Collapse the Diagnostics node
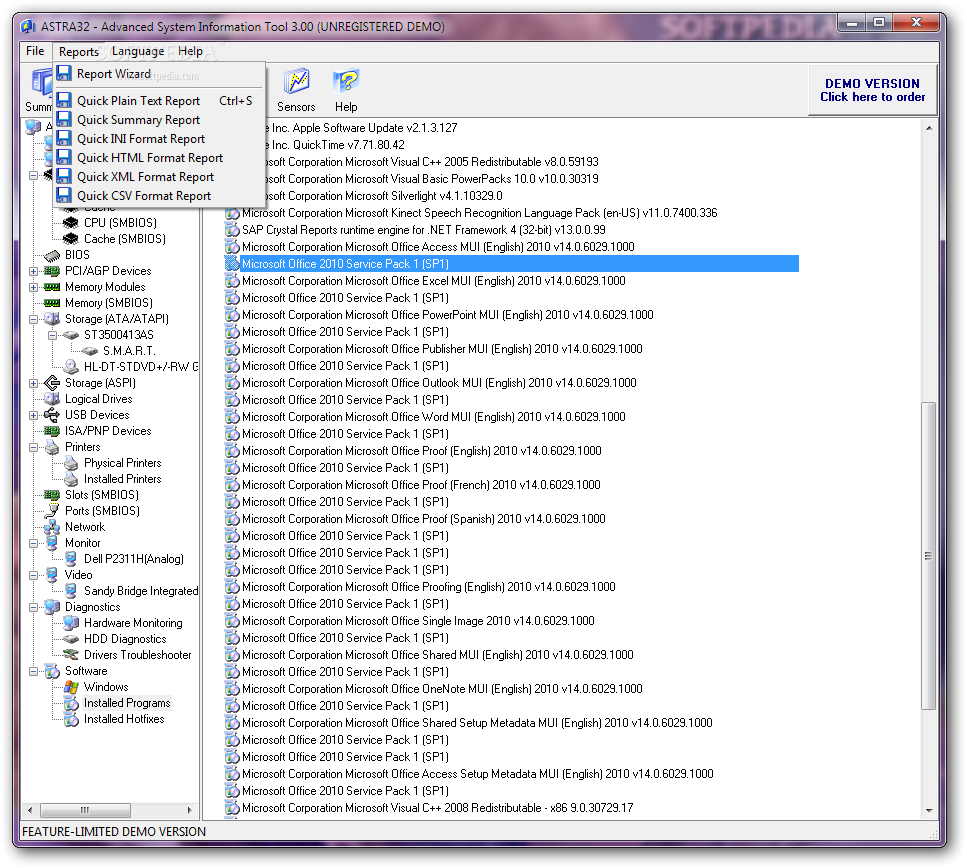967x868 pixels. (x=33, y=607)
